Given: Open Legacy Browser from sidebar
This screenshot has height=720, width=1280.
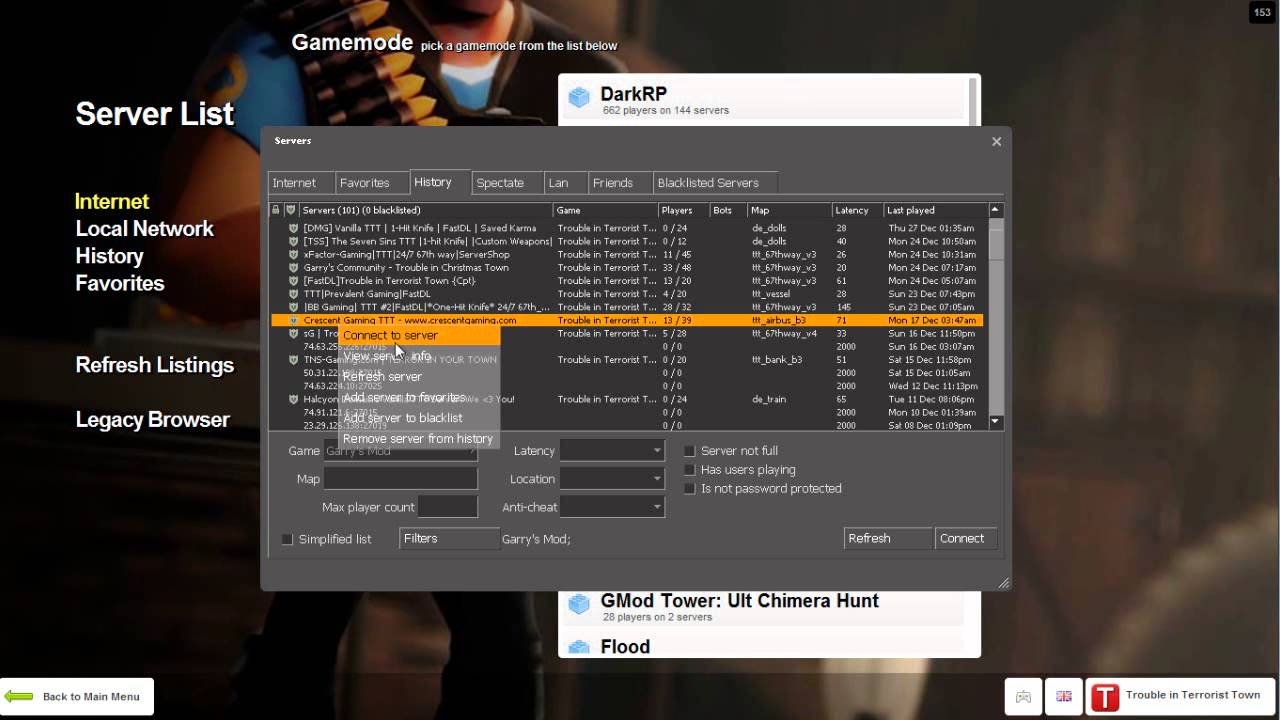Looking at the screenshot, I should (153, 420).
